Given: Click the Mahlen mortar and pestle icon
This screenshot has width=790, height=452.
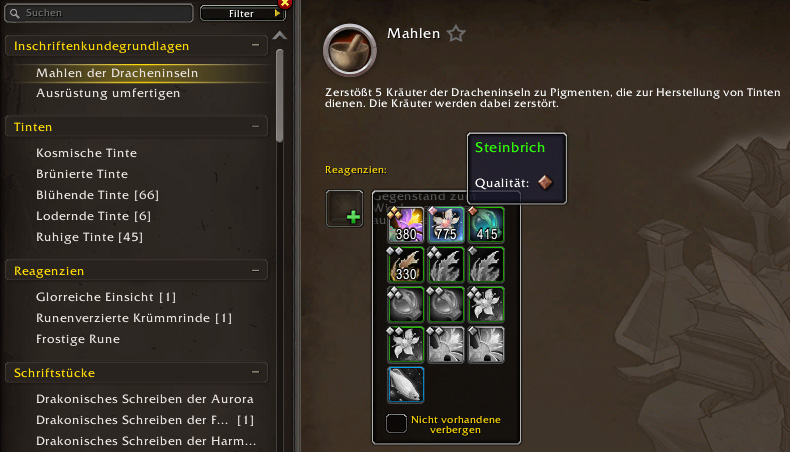Looking at the screenshot, I should [x=350, y=50].
